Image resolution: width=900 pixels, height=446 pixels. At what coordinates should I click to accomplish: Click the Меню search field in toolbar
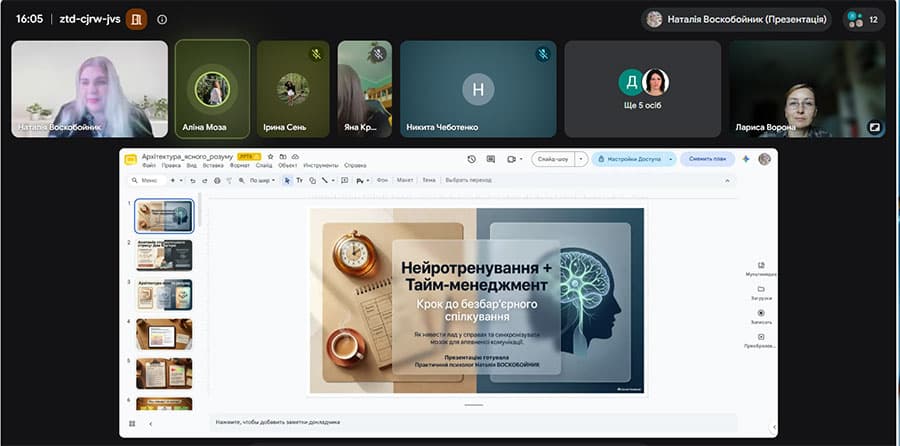[146, 180]
